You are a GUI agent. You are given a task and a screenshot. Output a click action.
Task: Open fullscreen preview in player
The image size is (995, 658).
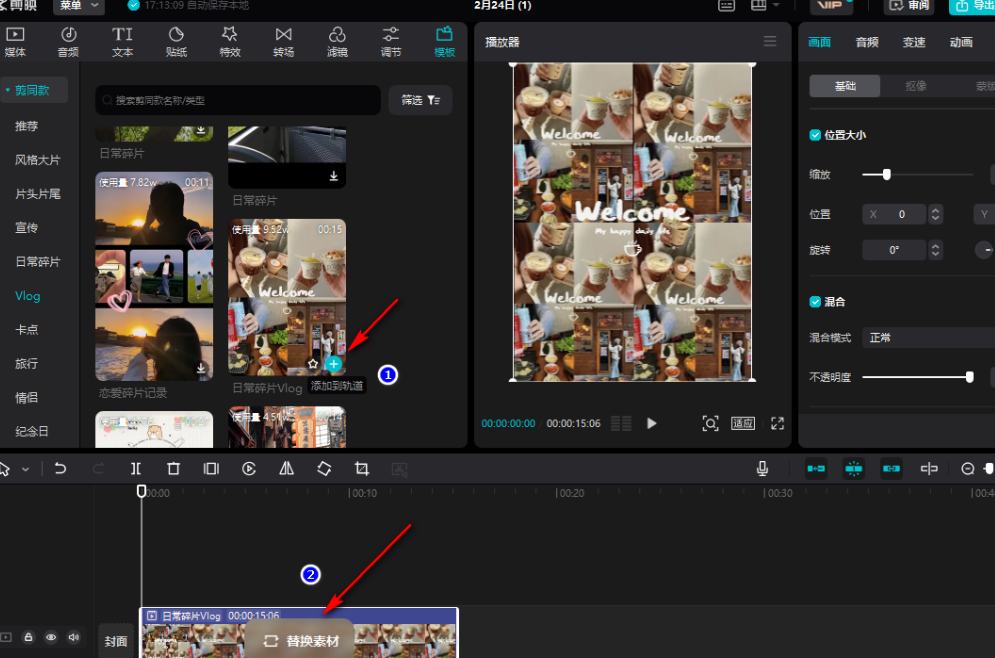tap(777, 423)
